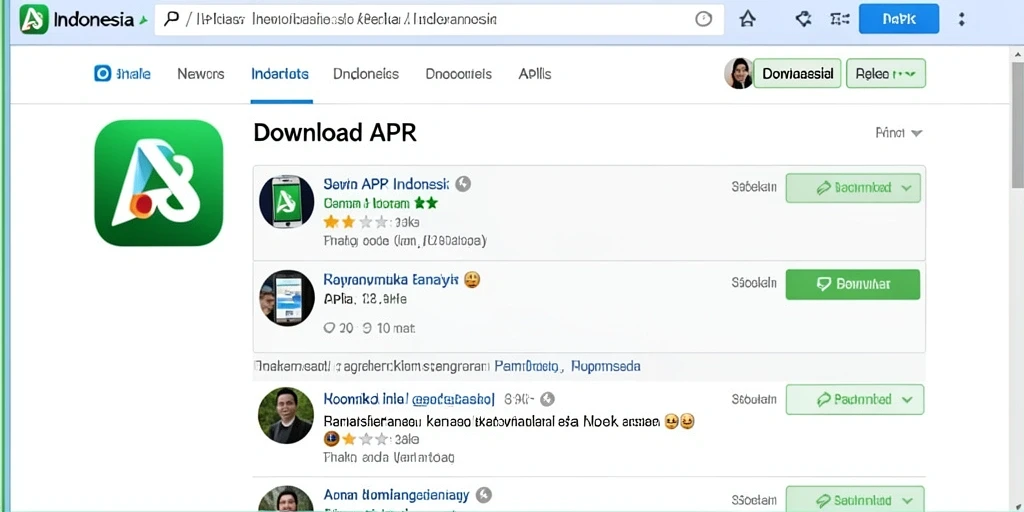The height and width of the screenshot is (512, 1024).
Task: Click the star rating in the Koomikd inial row
Action: click(x=357, y=438)
